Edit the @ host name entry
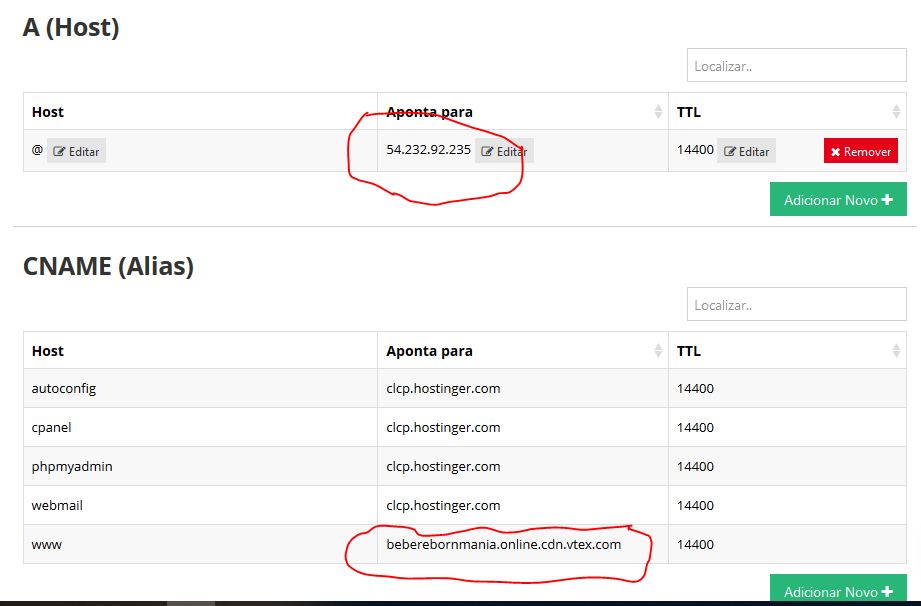This screenshot has width=921, height=606. coord(76,151)
